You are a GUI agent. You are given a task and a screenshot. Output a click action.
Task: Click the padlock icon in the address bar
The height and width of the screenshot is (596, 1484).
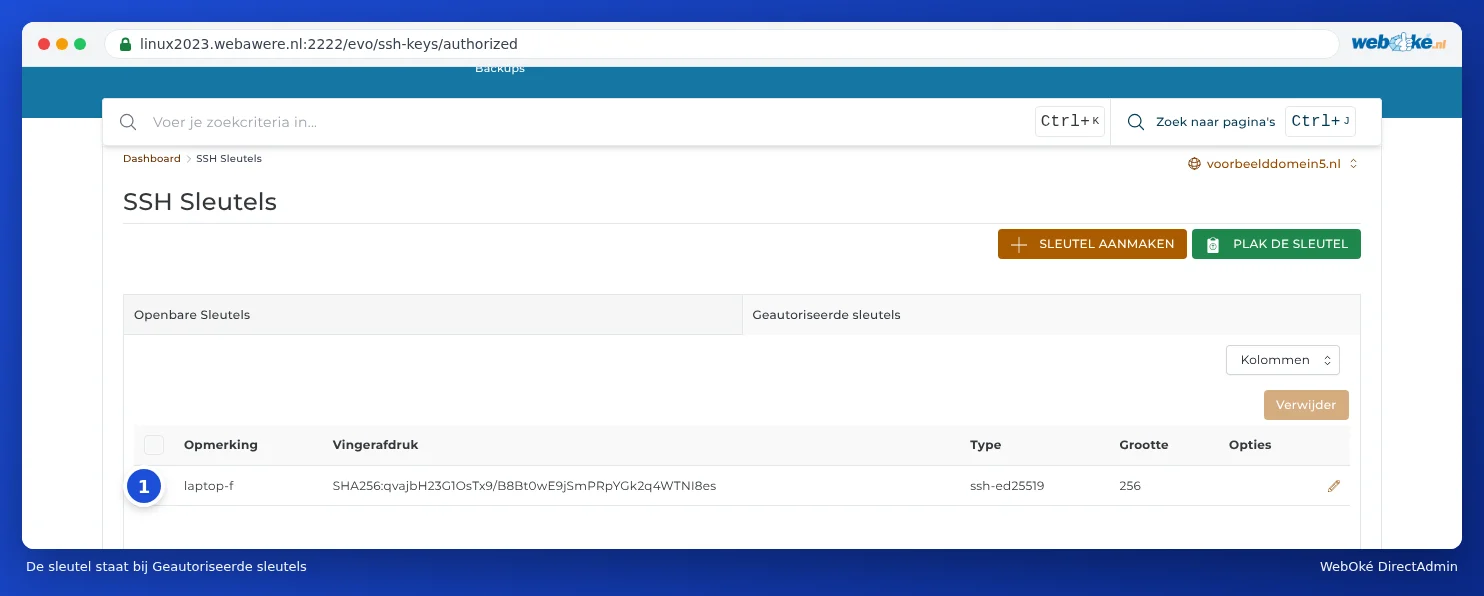coord(125,44)
